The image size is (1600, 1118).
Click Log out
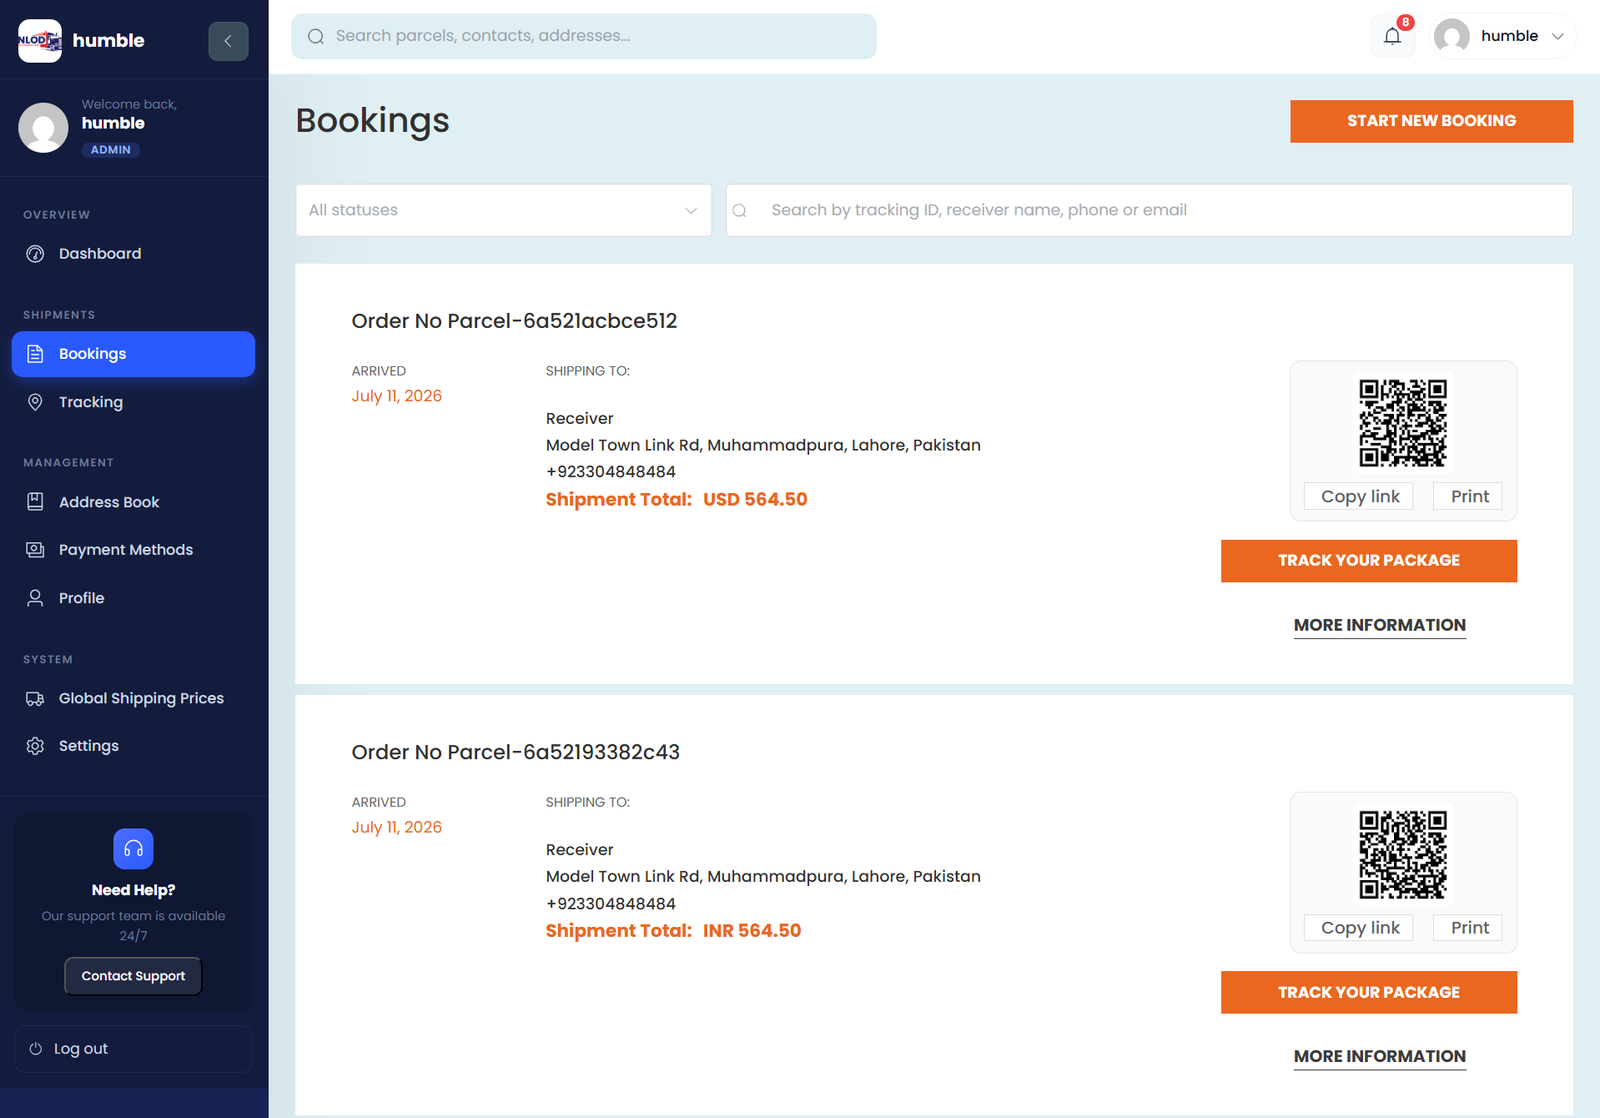point(133,1049)
